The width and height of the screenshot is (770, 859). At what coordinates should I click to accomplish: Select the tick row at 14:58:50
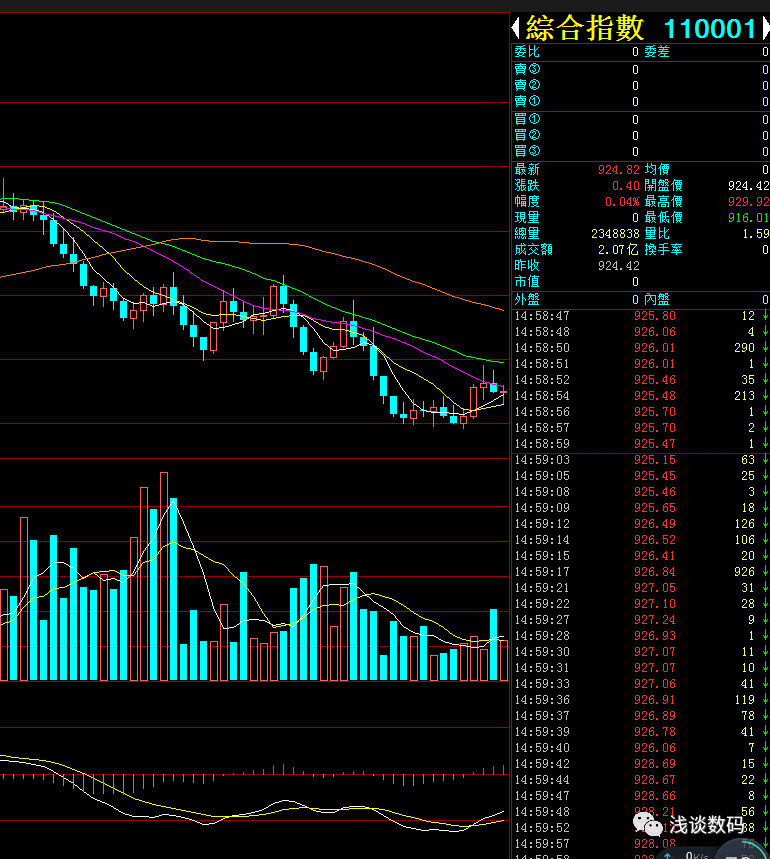[641, 348]
